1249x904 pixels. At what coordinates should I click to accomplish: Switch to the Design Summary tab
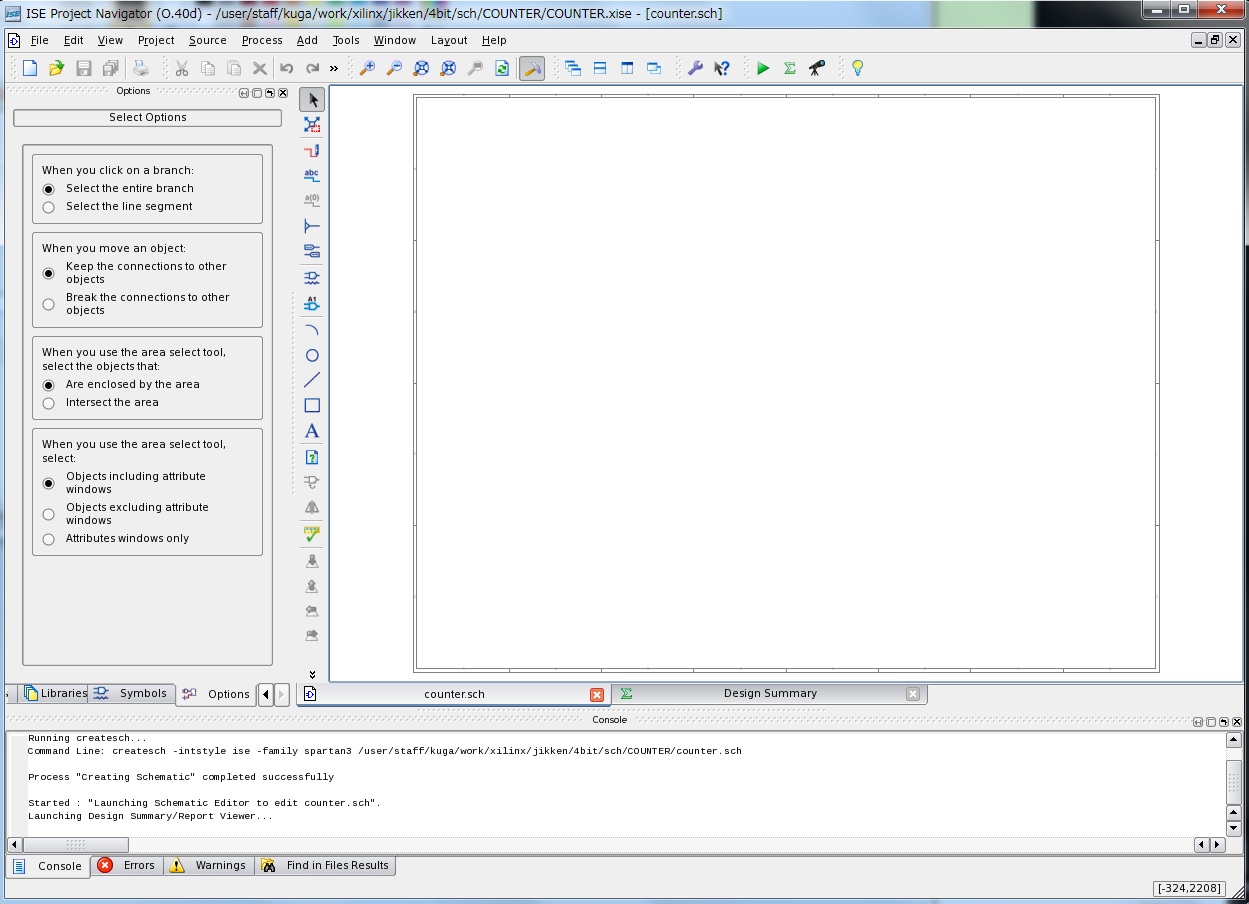pyautogui.click(x=769, y=693)
